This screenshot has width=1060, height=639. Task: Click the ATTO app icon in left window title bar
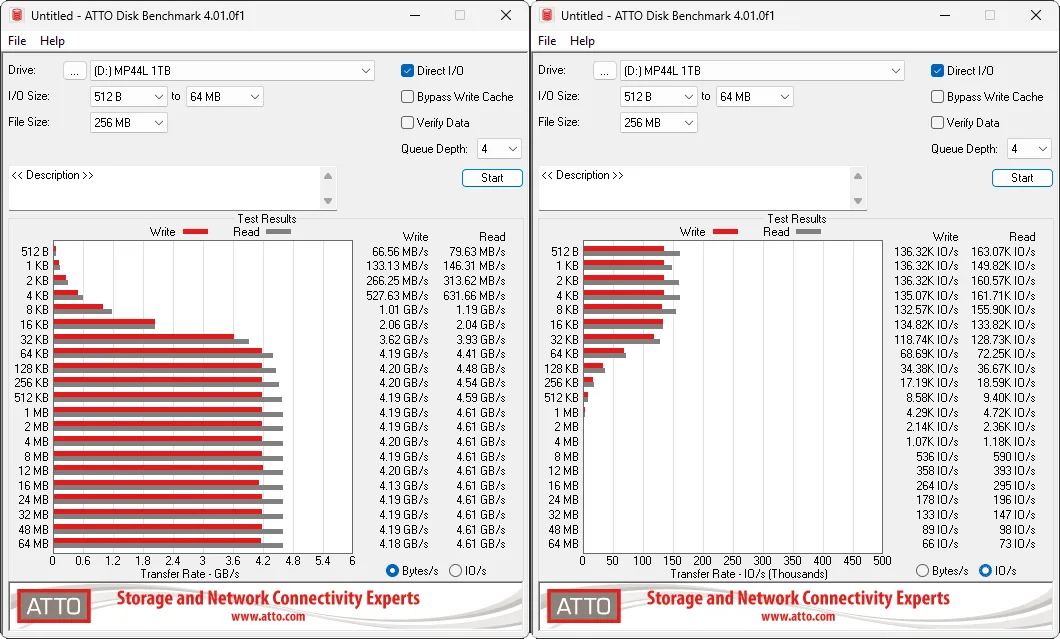click(x=17, y=15)
